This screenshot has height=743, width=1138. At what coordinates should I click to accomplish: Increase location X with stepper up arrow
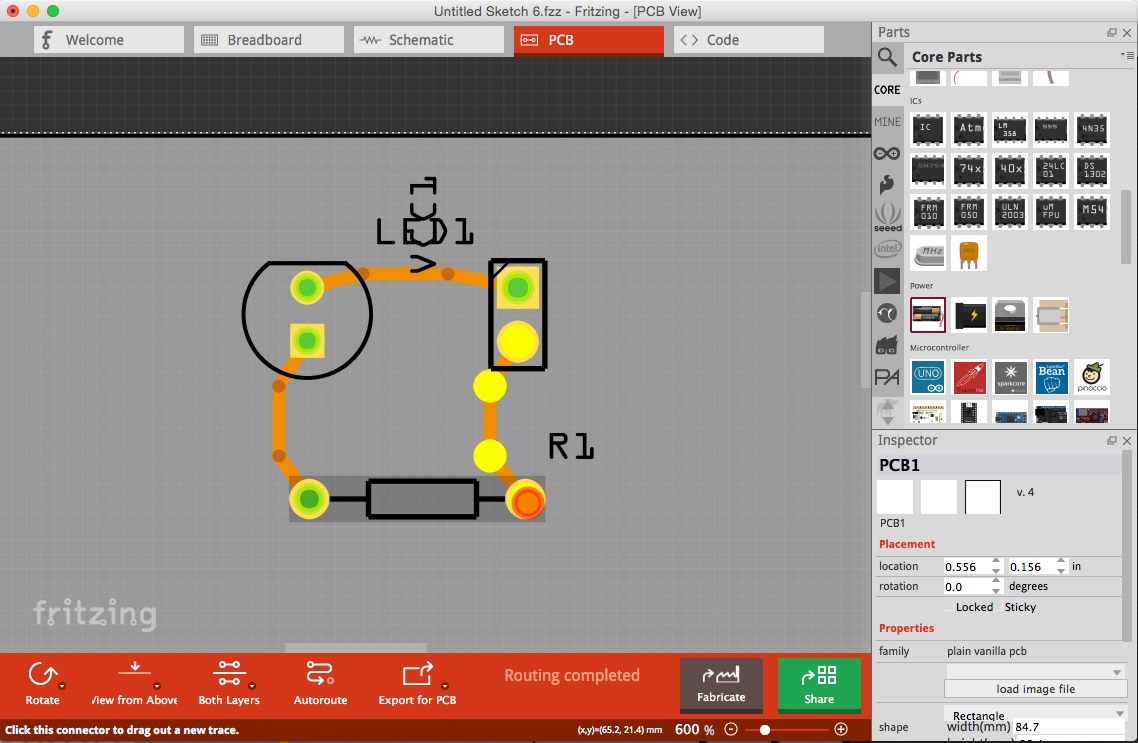click(x=996, y=562)
